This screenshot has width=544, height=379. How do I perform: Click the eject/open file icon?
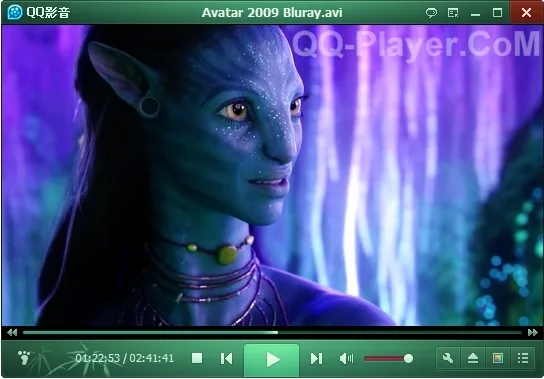[473, 358]
